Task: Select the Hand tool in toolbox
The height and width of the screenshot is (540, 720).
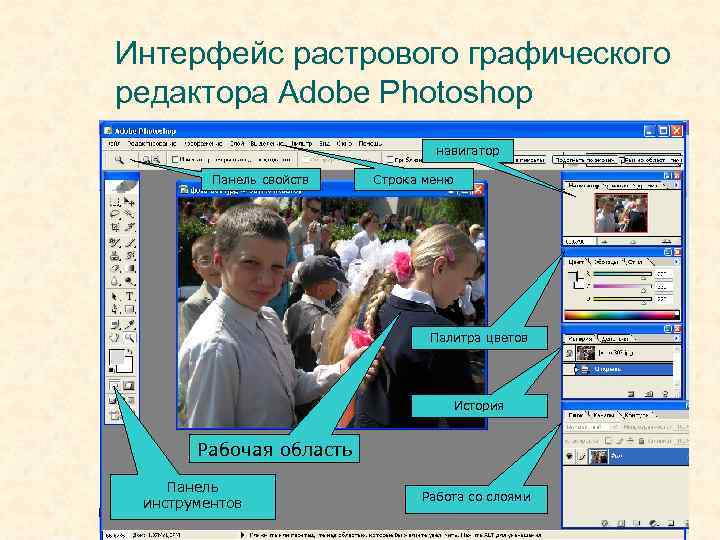Action: pyautogui.click(x=115, y=338)
